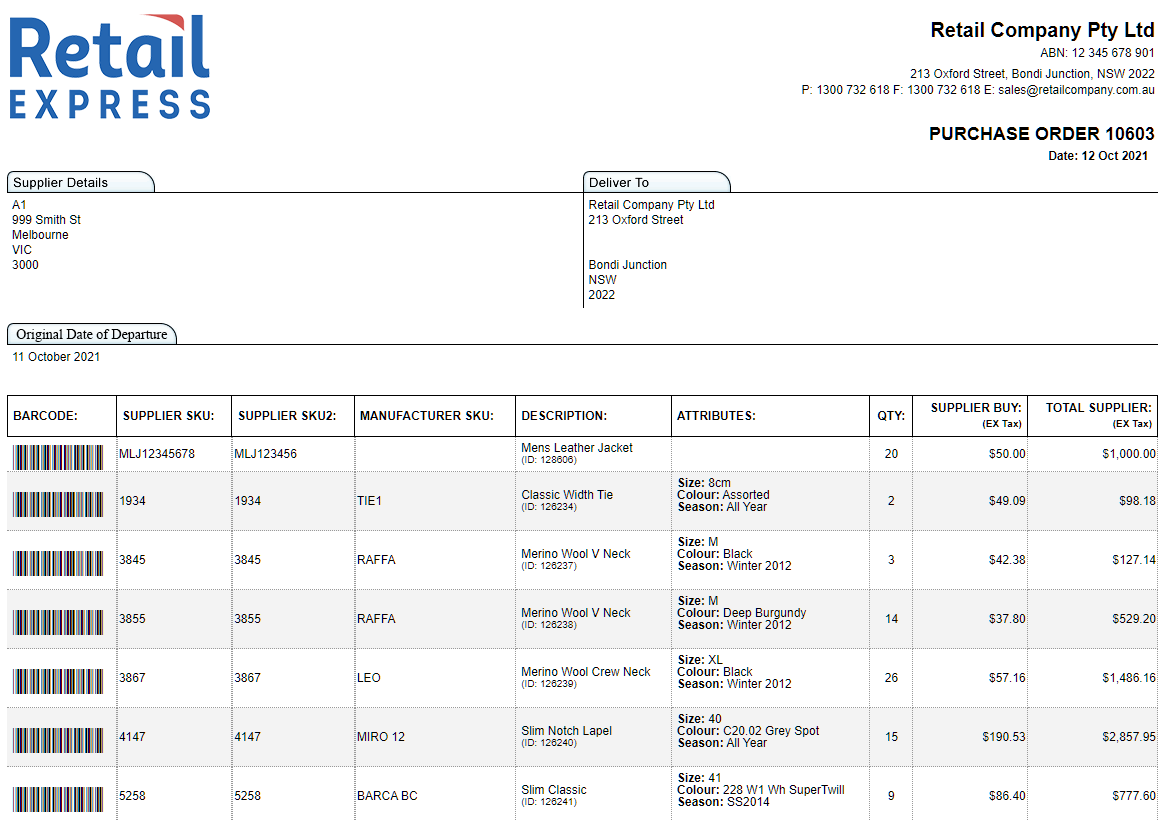1163x821 pixels.
Task: Click the SUPPLIER SKU2 column header
Action: point(293,416)
